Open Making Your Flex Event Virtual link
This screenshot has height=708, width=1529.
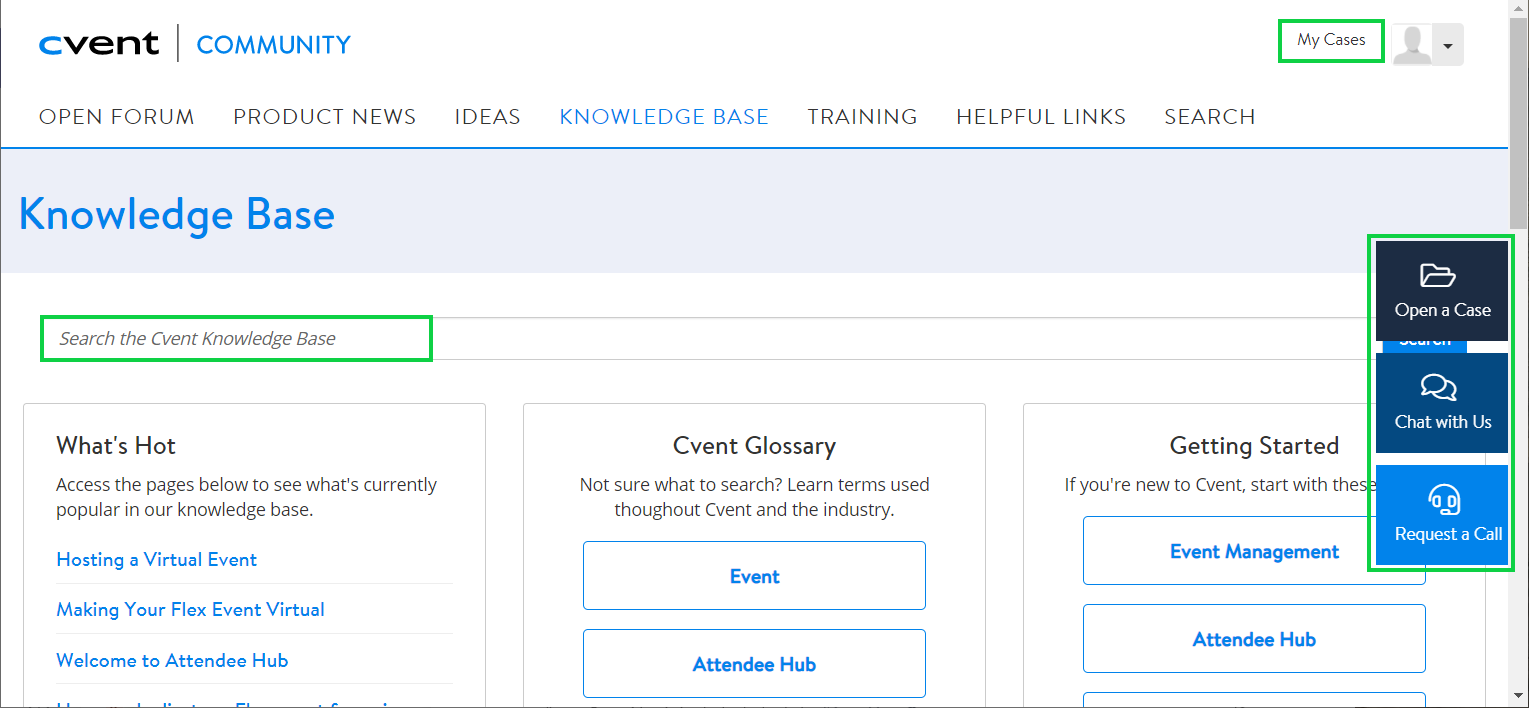(x=191, y=610)
